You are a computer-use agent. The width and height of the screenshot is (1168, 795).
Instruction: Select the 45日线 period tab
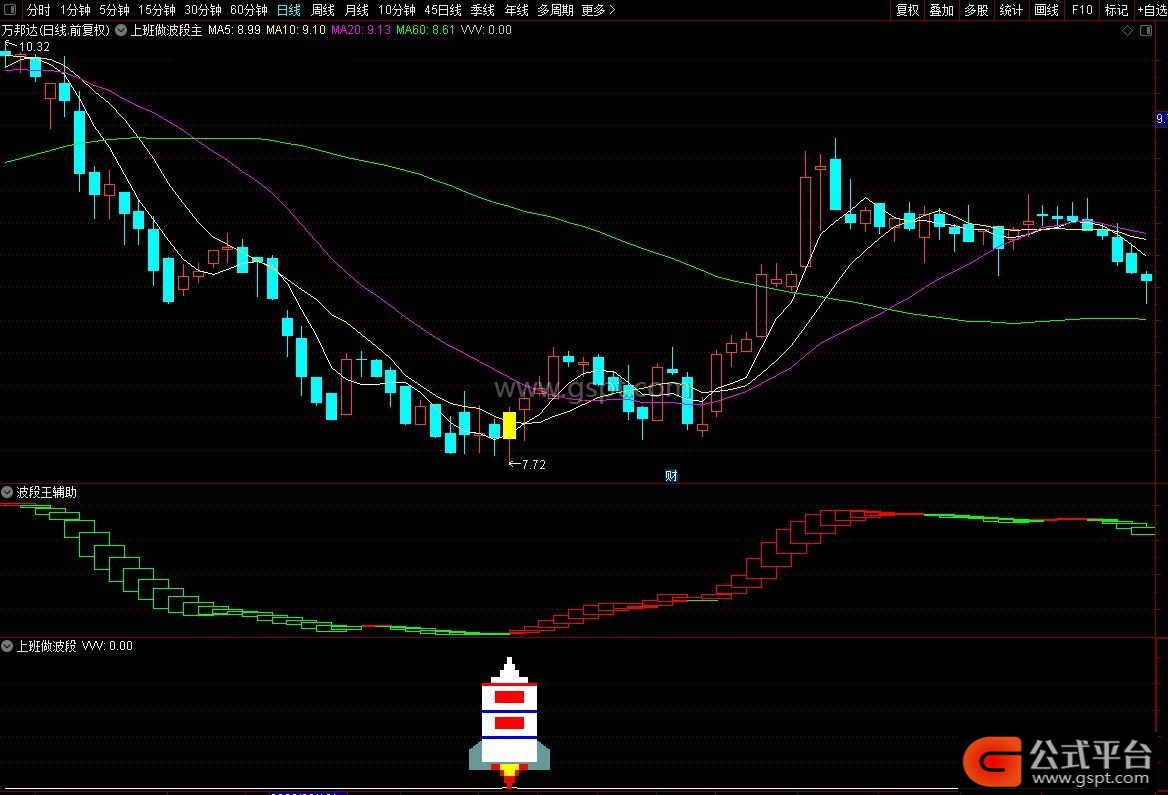(x=442, y=10)
